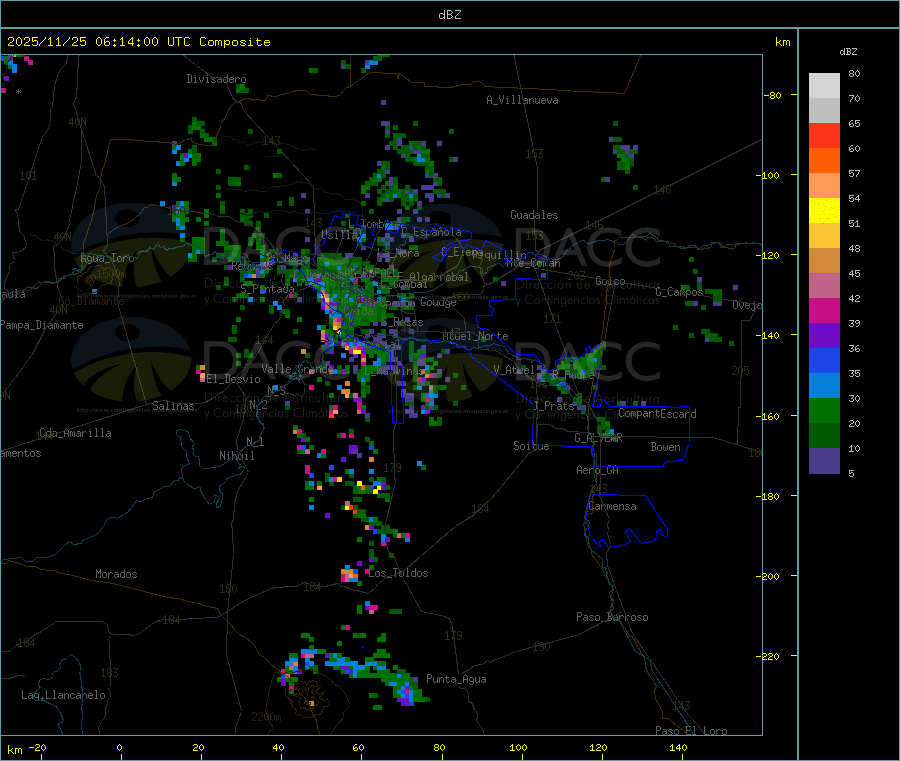Click the -220 km vertical axis tick

(767, 657)
